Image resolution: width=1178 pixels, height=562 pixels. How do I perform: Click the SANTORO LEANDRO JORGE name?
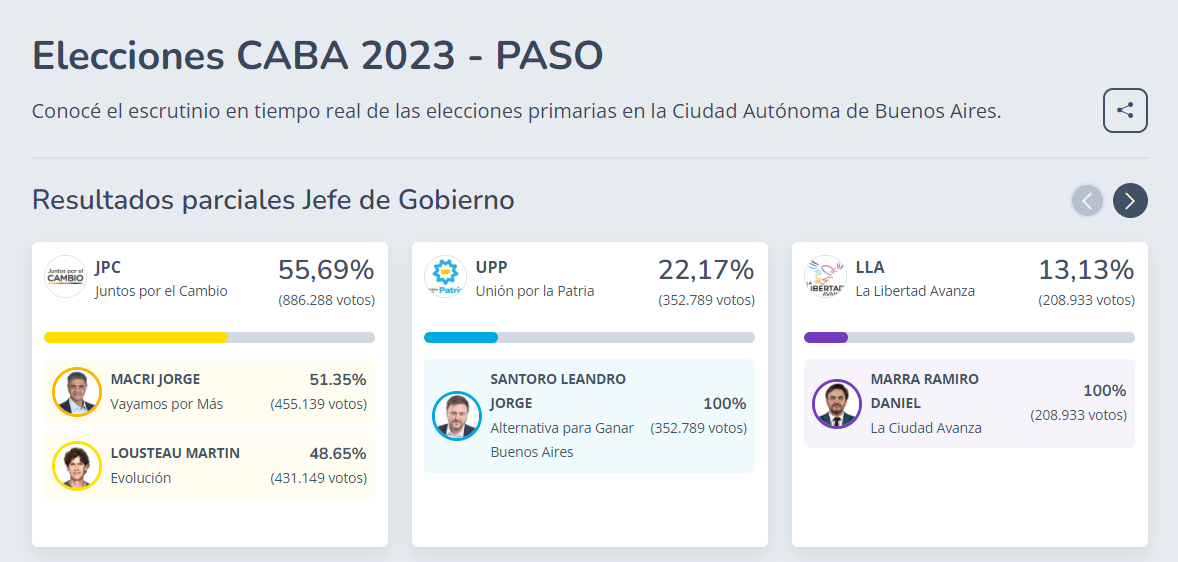(557, 391)
